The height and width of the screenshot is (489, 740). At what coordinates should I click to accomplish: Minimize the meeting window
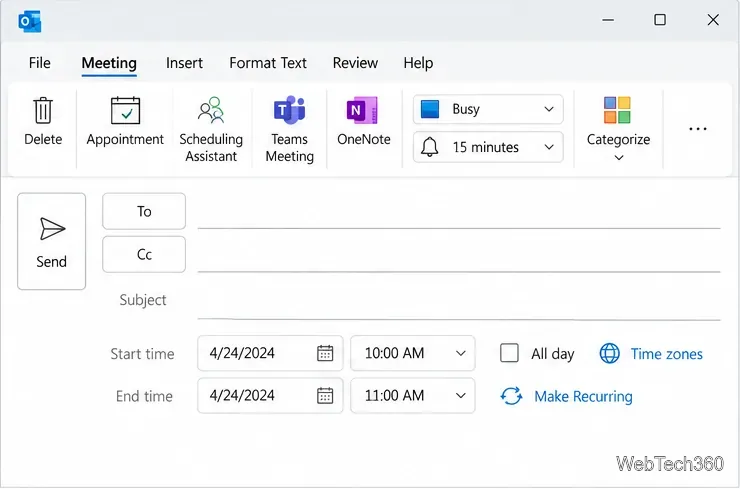point(608,20)
